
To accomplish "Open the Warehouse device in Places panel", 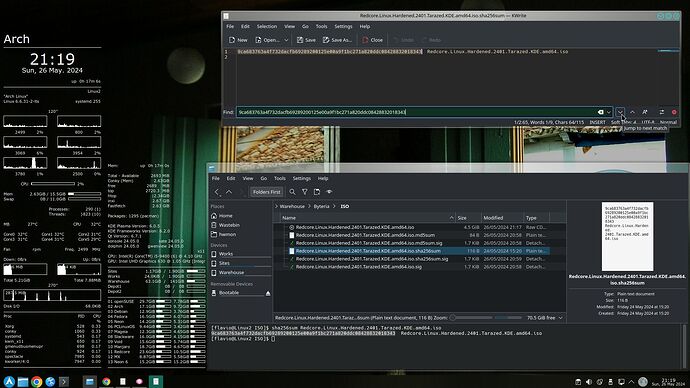I will [241, 273].
